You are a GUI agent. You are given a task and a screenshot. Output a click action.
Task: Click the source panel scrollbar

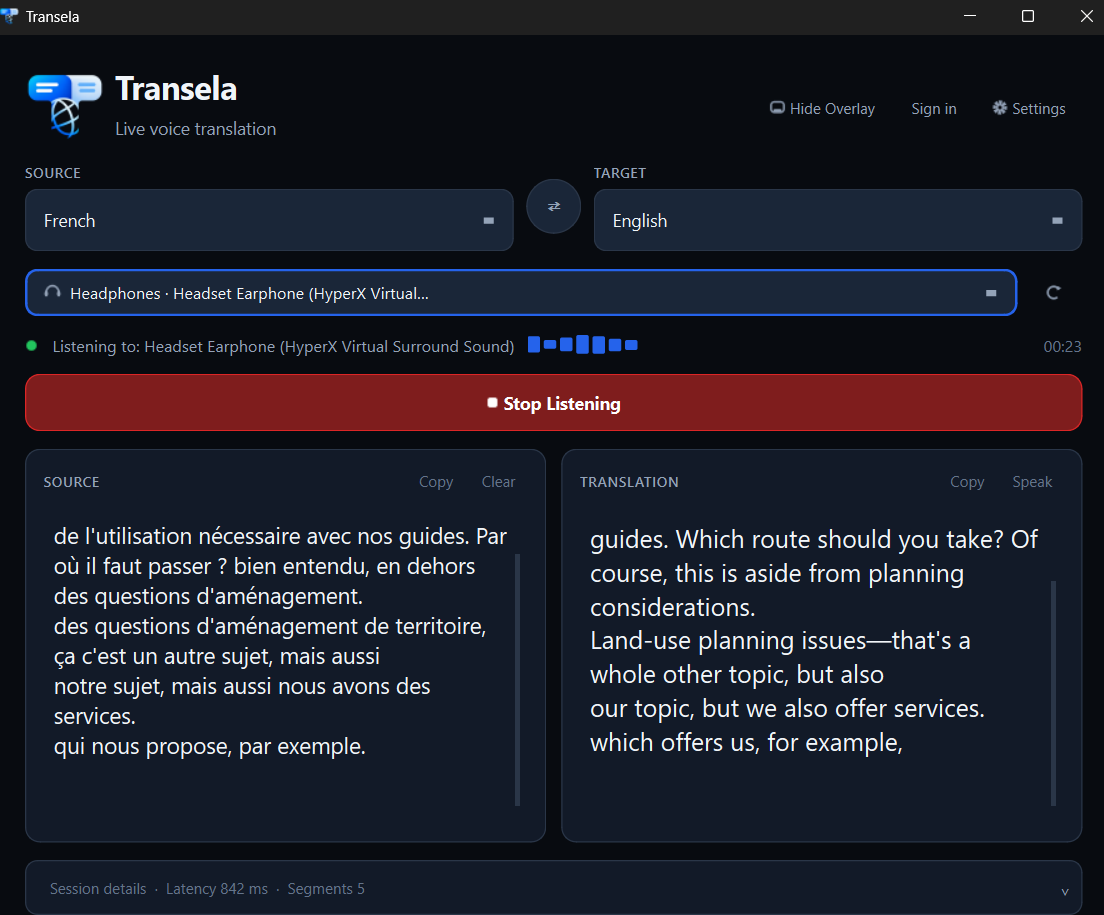[x=518, y=679]
